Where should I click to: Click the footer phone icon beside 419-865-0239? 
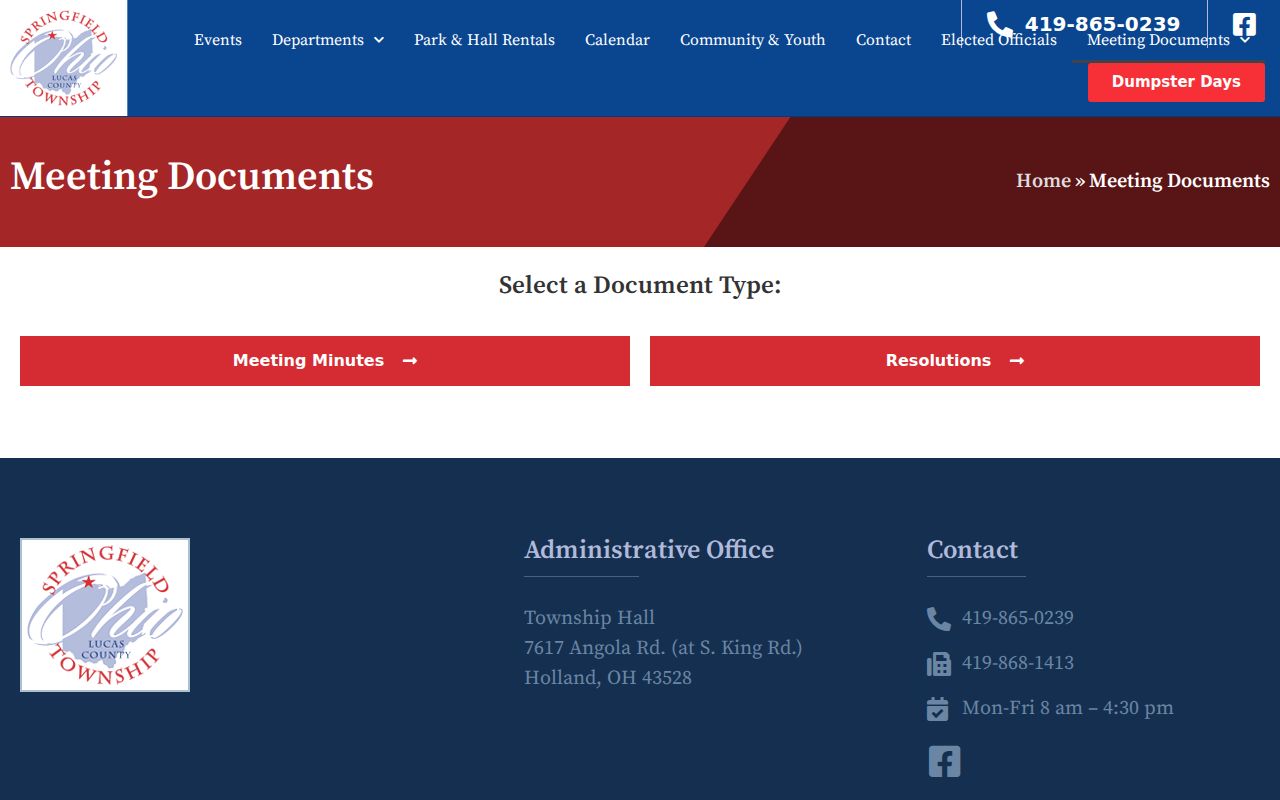938,619
